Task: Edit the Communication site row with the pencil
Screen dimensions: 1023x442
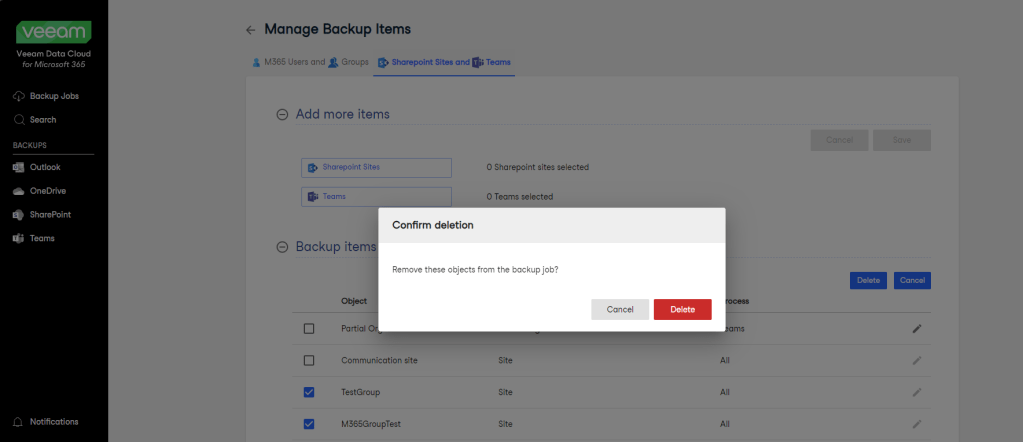Action: (x=917, y=360)
